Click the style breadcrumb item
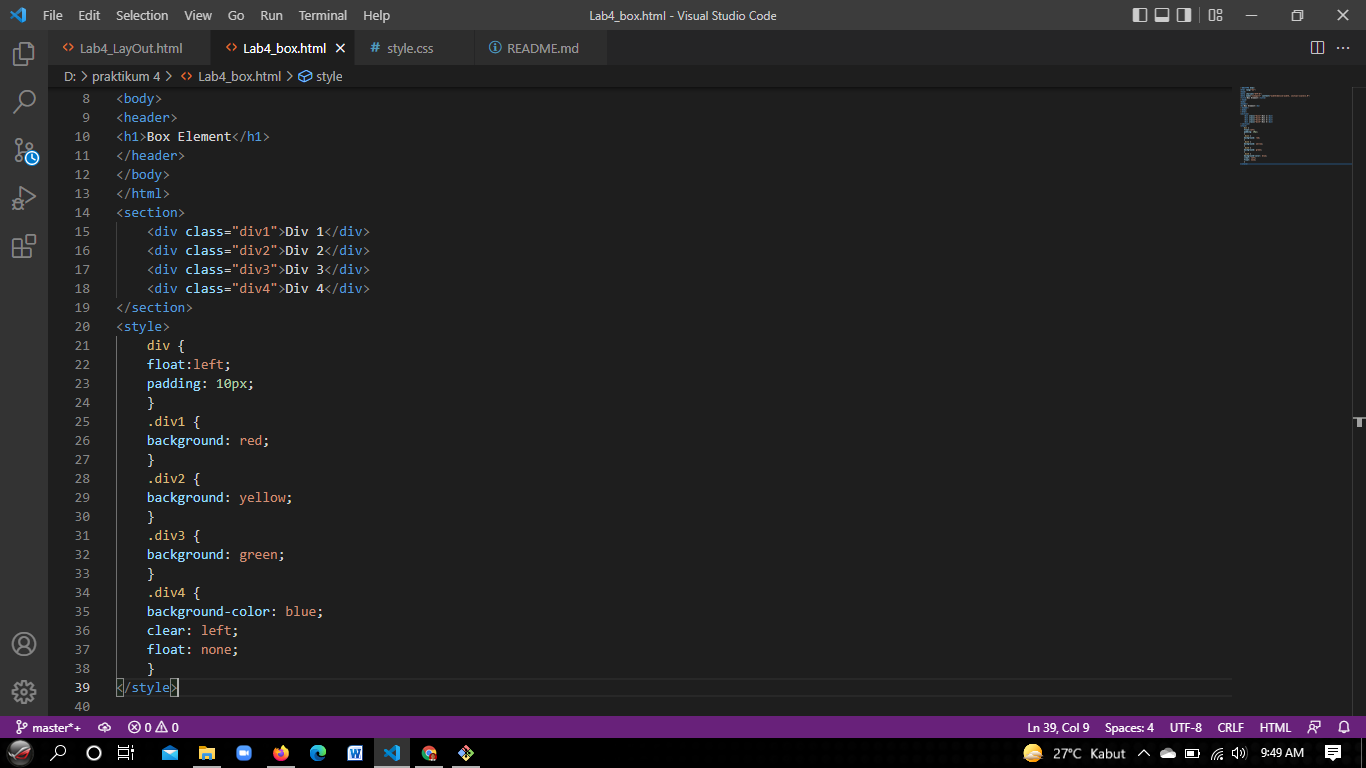This screenshot has height=768, width=1366. 328,75
